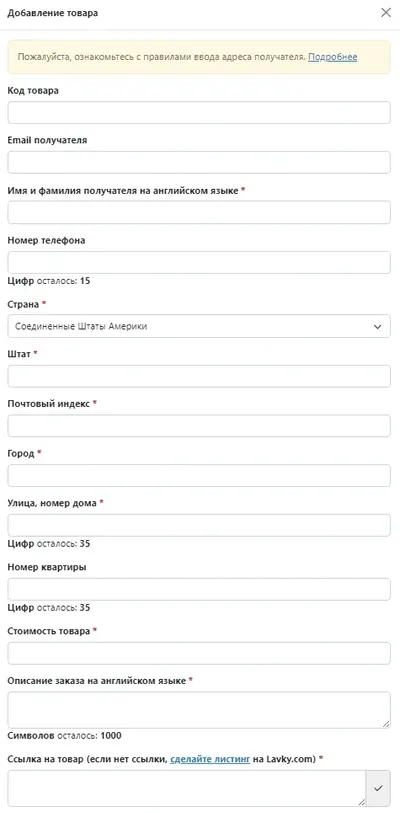Open the Подробнее link in the notice
Screen dimensions: 400x813
tap(333, 57)
